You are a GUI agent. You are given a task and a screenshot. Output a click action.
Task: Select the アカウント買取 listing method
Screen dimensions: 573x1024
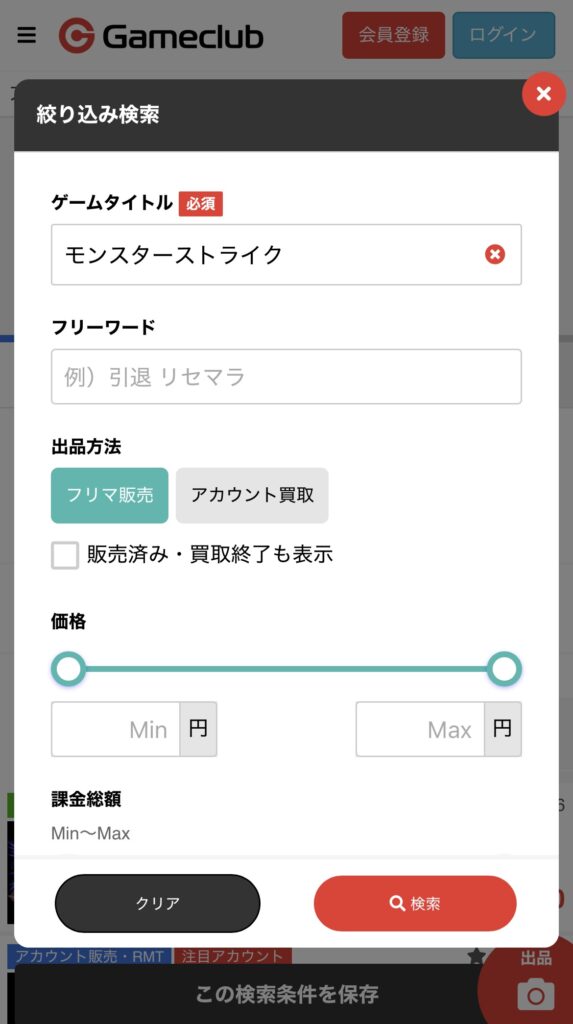(x=252, y=495)
